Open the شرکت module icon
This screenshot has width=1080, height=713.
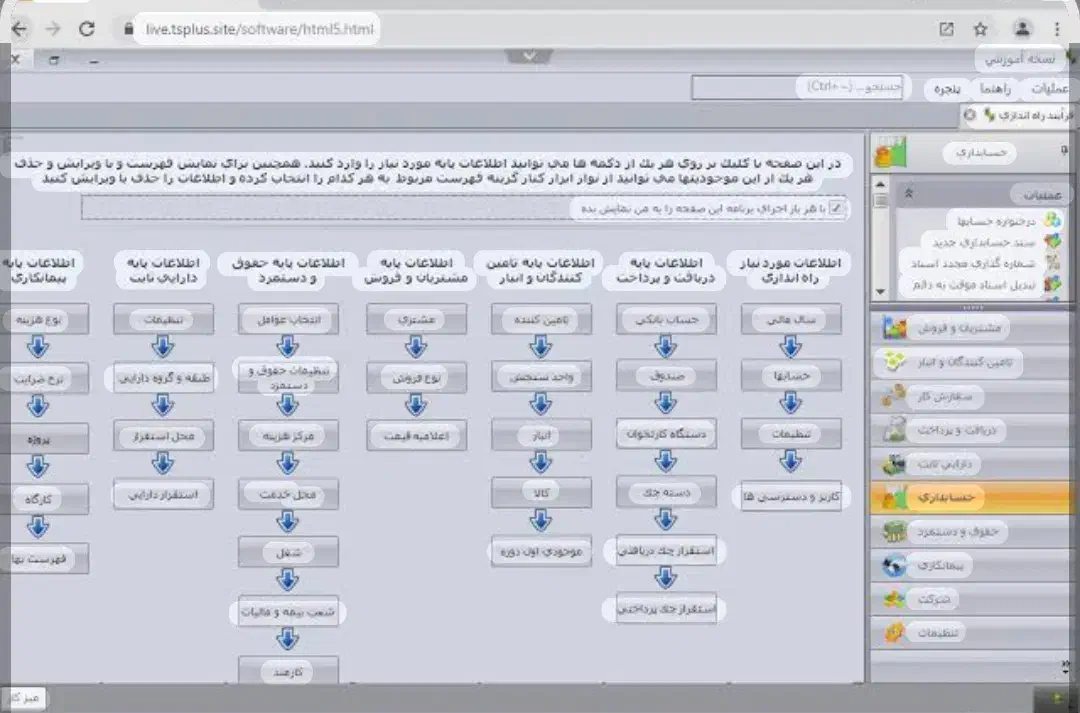[894, 599]
